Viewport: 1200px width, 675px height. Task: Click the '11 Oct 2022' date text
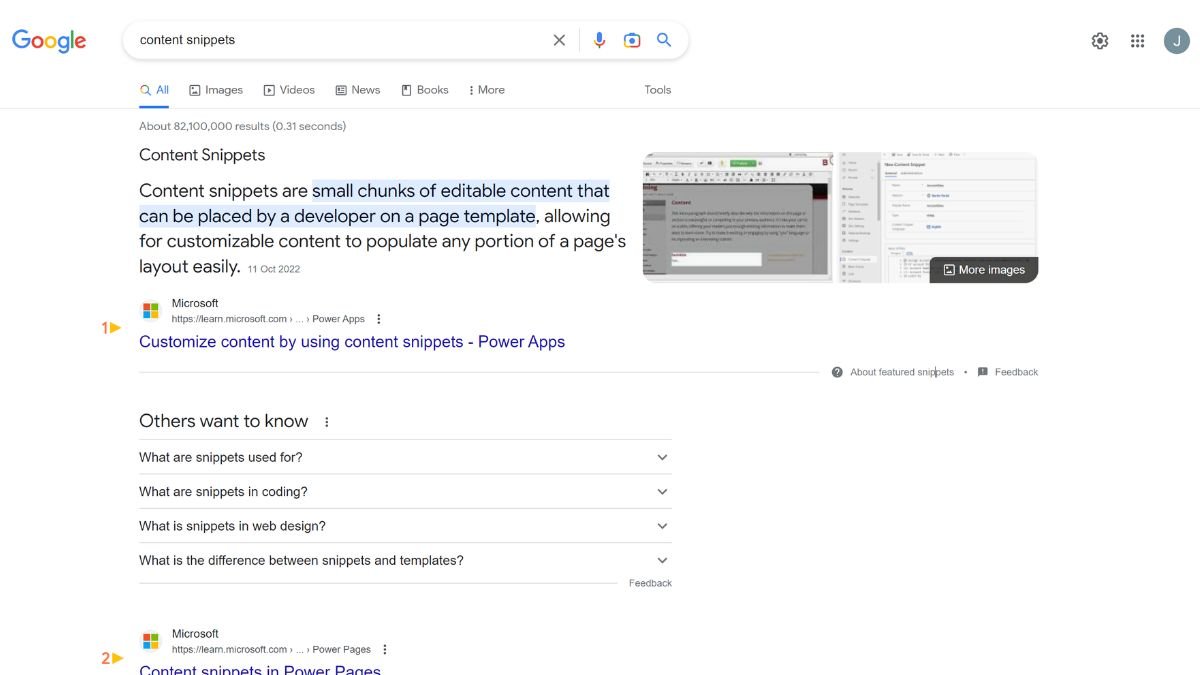point(274,269)
